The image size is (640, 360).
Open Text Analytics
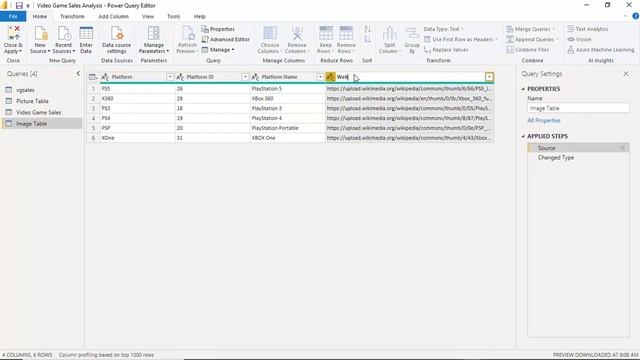(587, 29)
